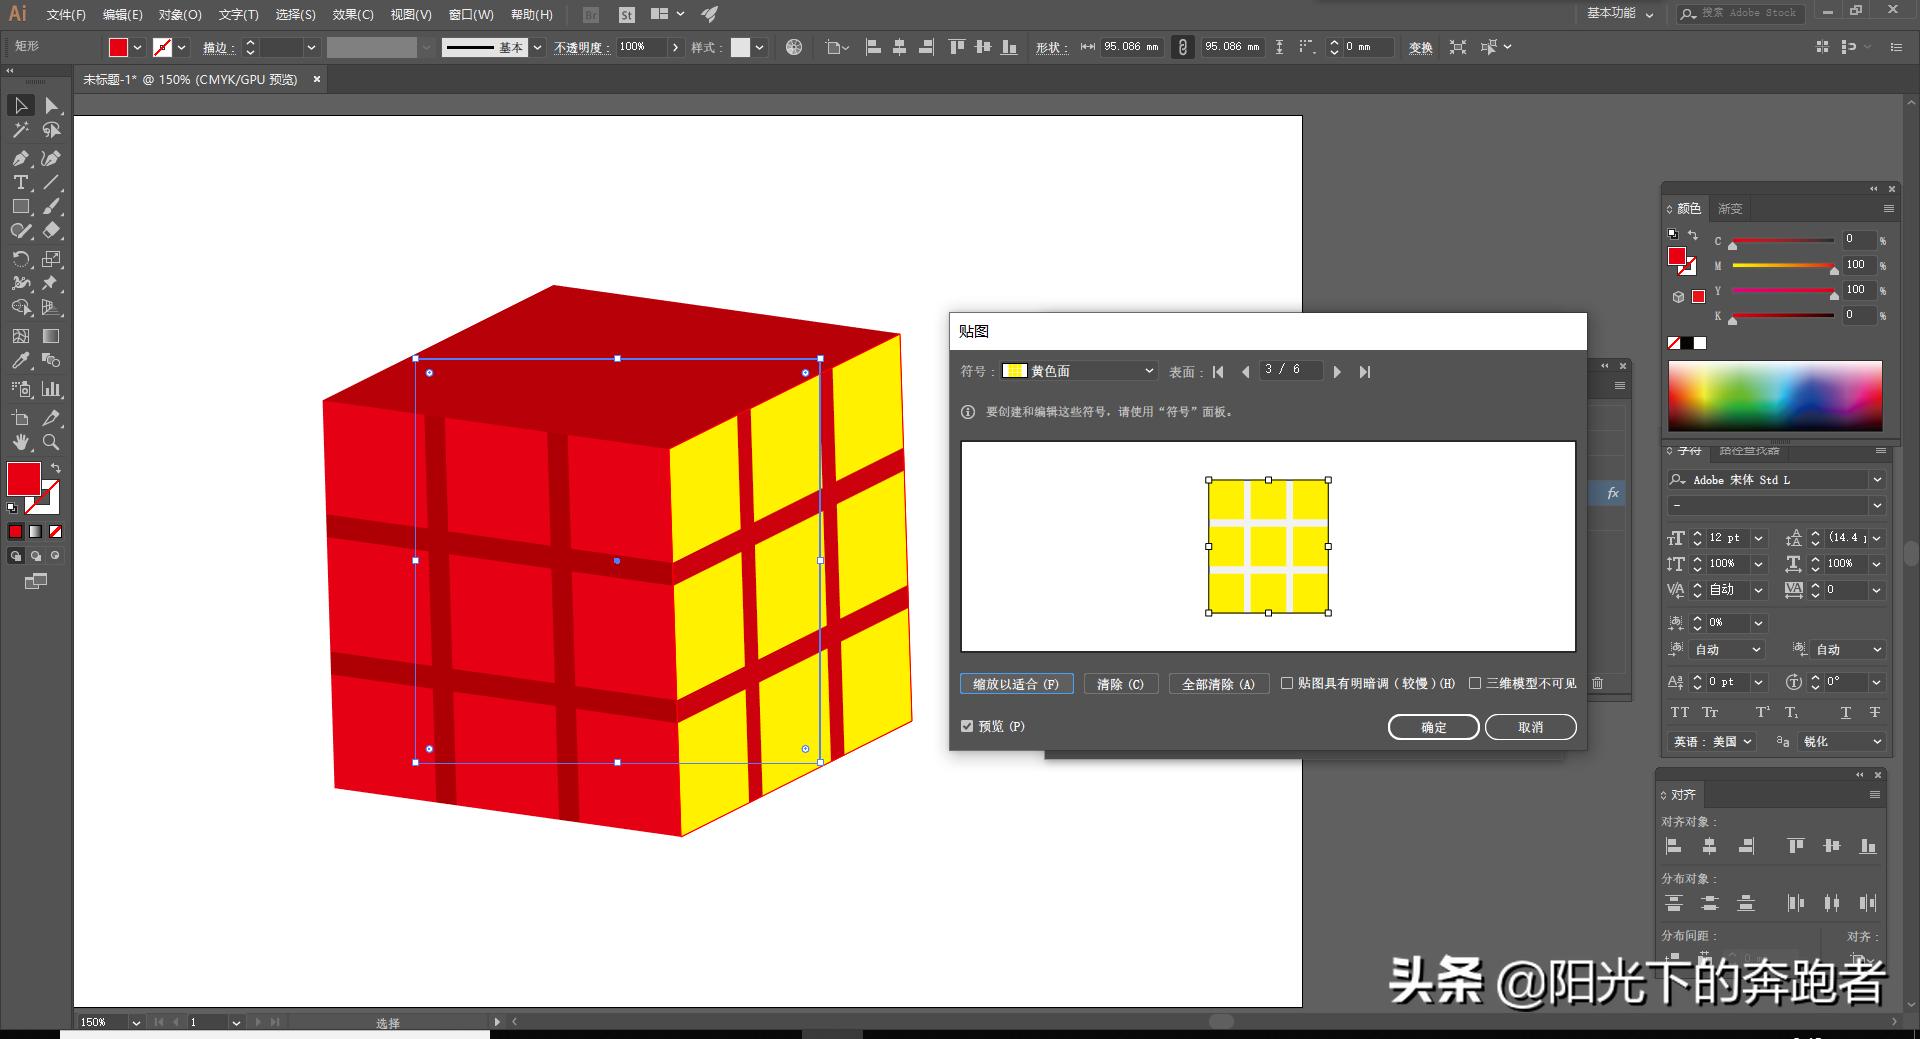Activate the Rotate tool
The width and height of the screenshot is (1920, 1039).
[x=20, y=259]
